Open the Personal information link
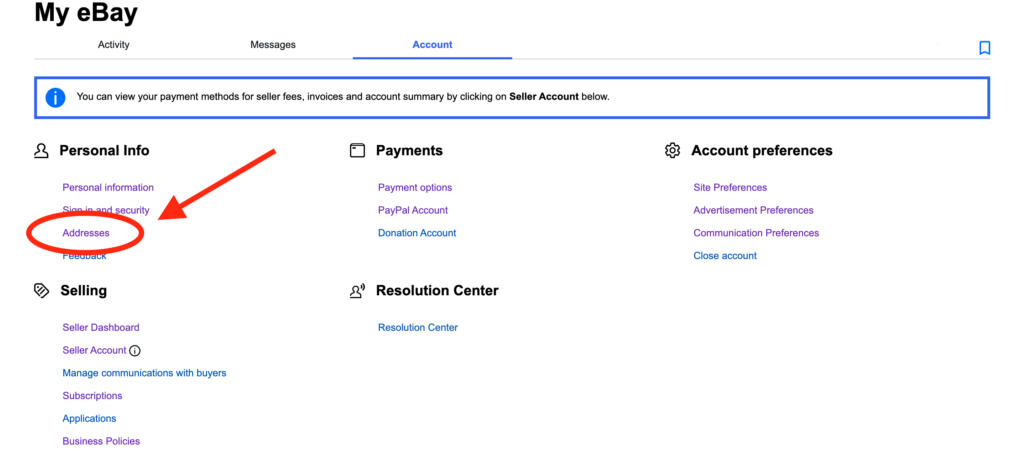The width and height of the screenshot is (1024, 457). click(x=108, y=187)
